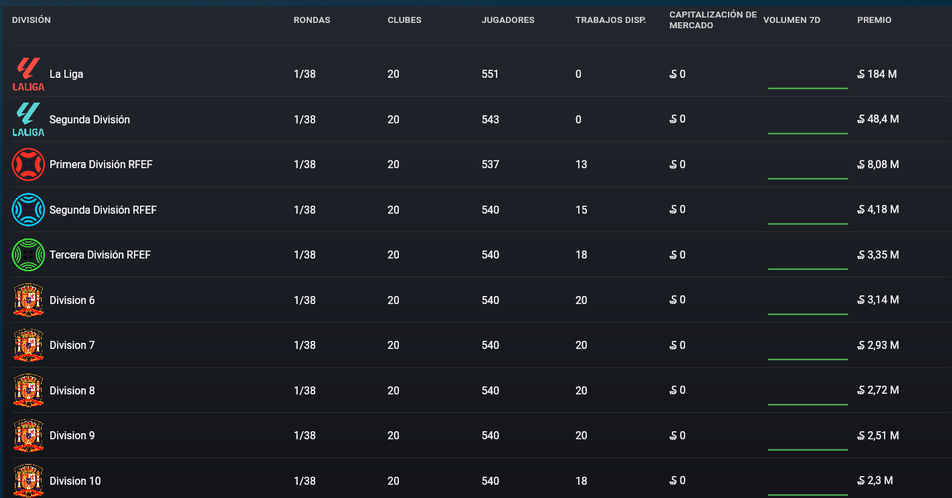Sort by the Volumen 7D header

pyautogui.click(x=792, y=20)
